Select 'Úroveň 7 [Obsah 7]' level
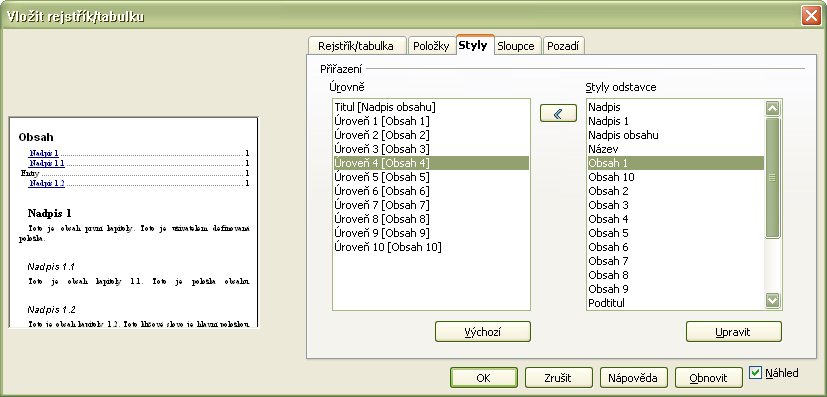 coord(431,205)
